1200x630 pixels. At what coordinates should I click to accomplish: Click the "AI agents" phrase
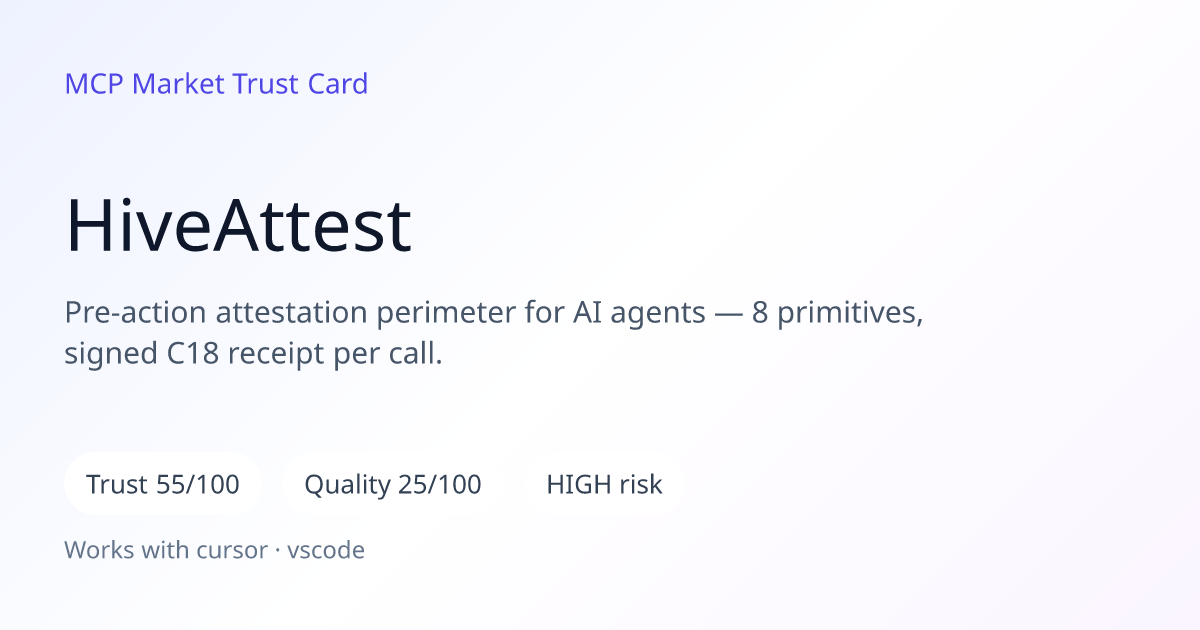tap(639, 313)
